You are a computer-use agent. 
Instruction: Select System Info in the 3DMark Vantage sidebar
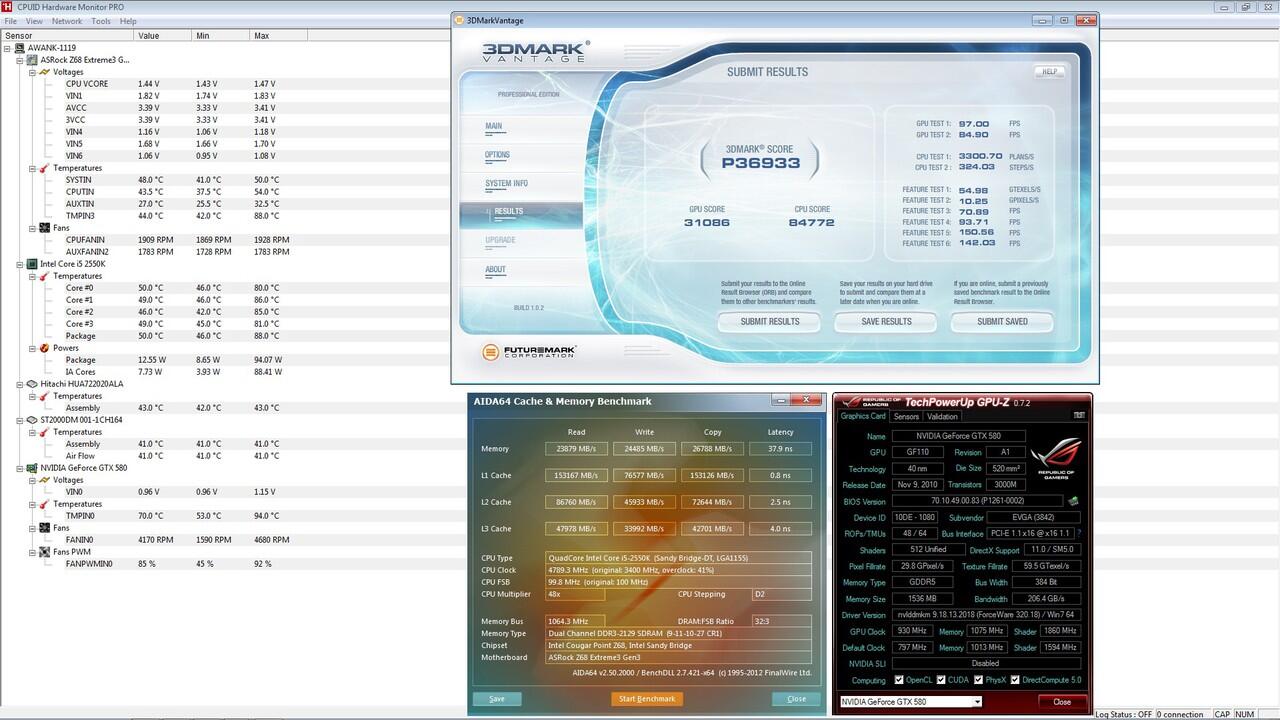tap(506, 184)
